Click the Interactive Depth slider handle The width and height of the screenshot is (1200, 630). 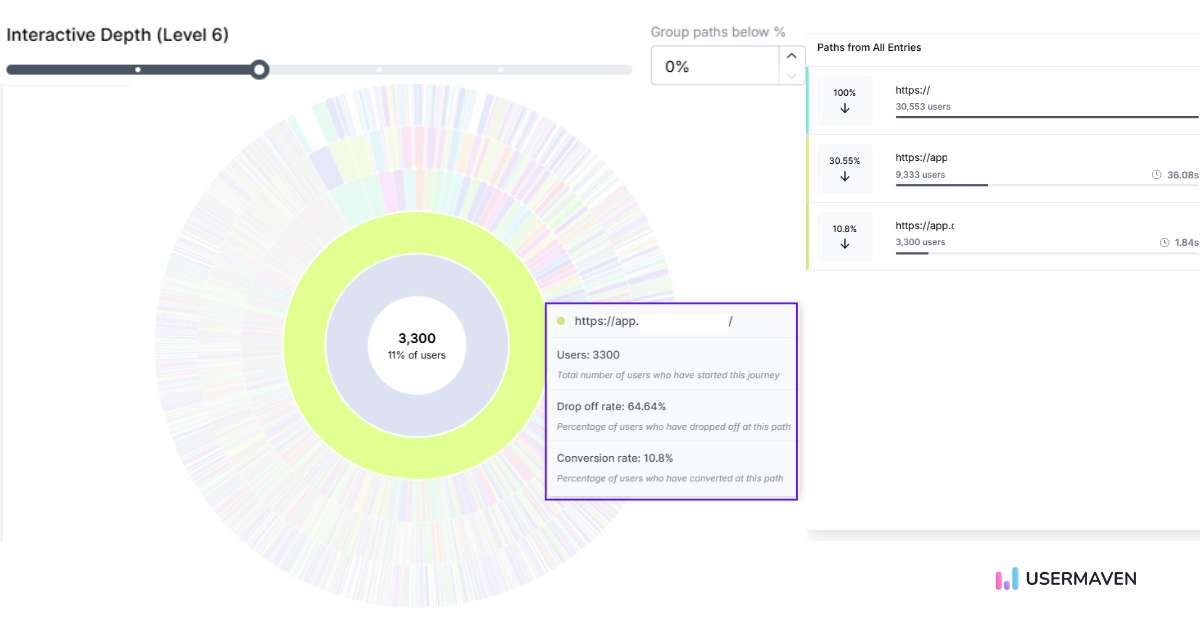259,70
